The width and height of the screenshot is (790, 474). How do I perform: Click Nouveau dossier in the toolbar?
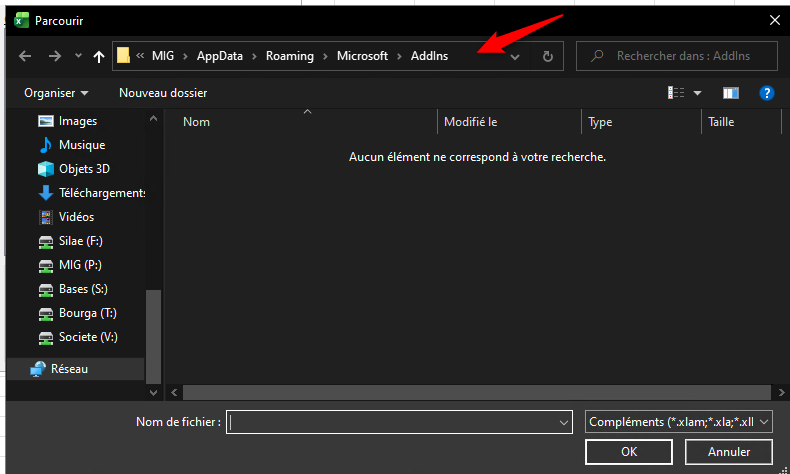[163, 93]
